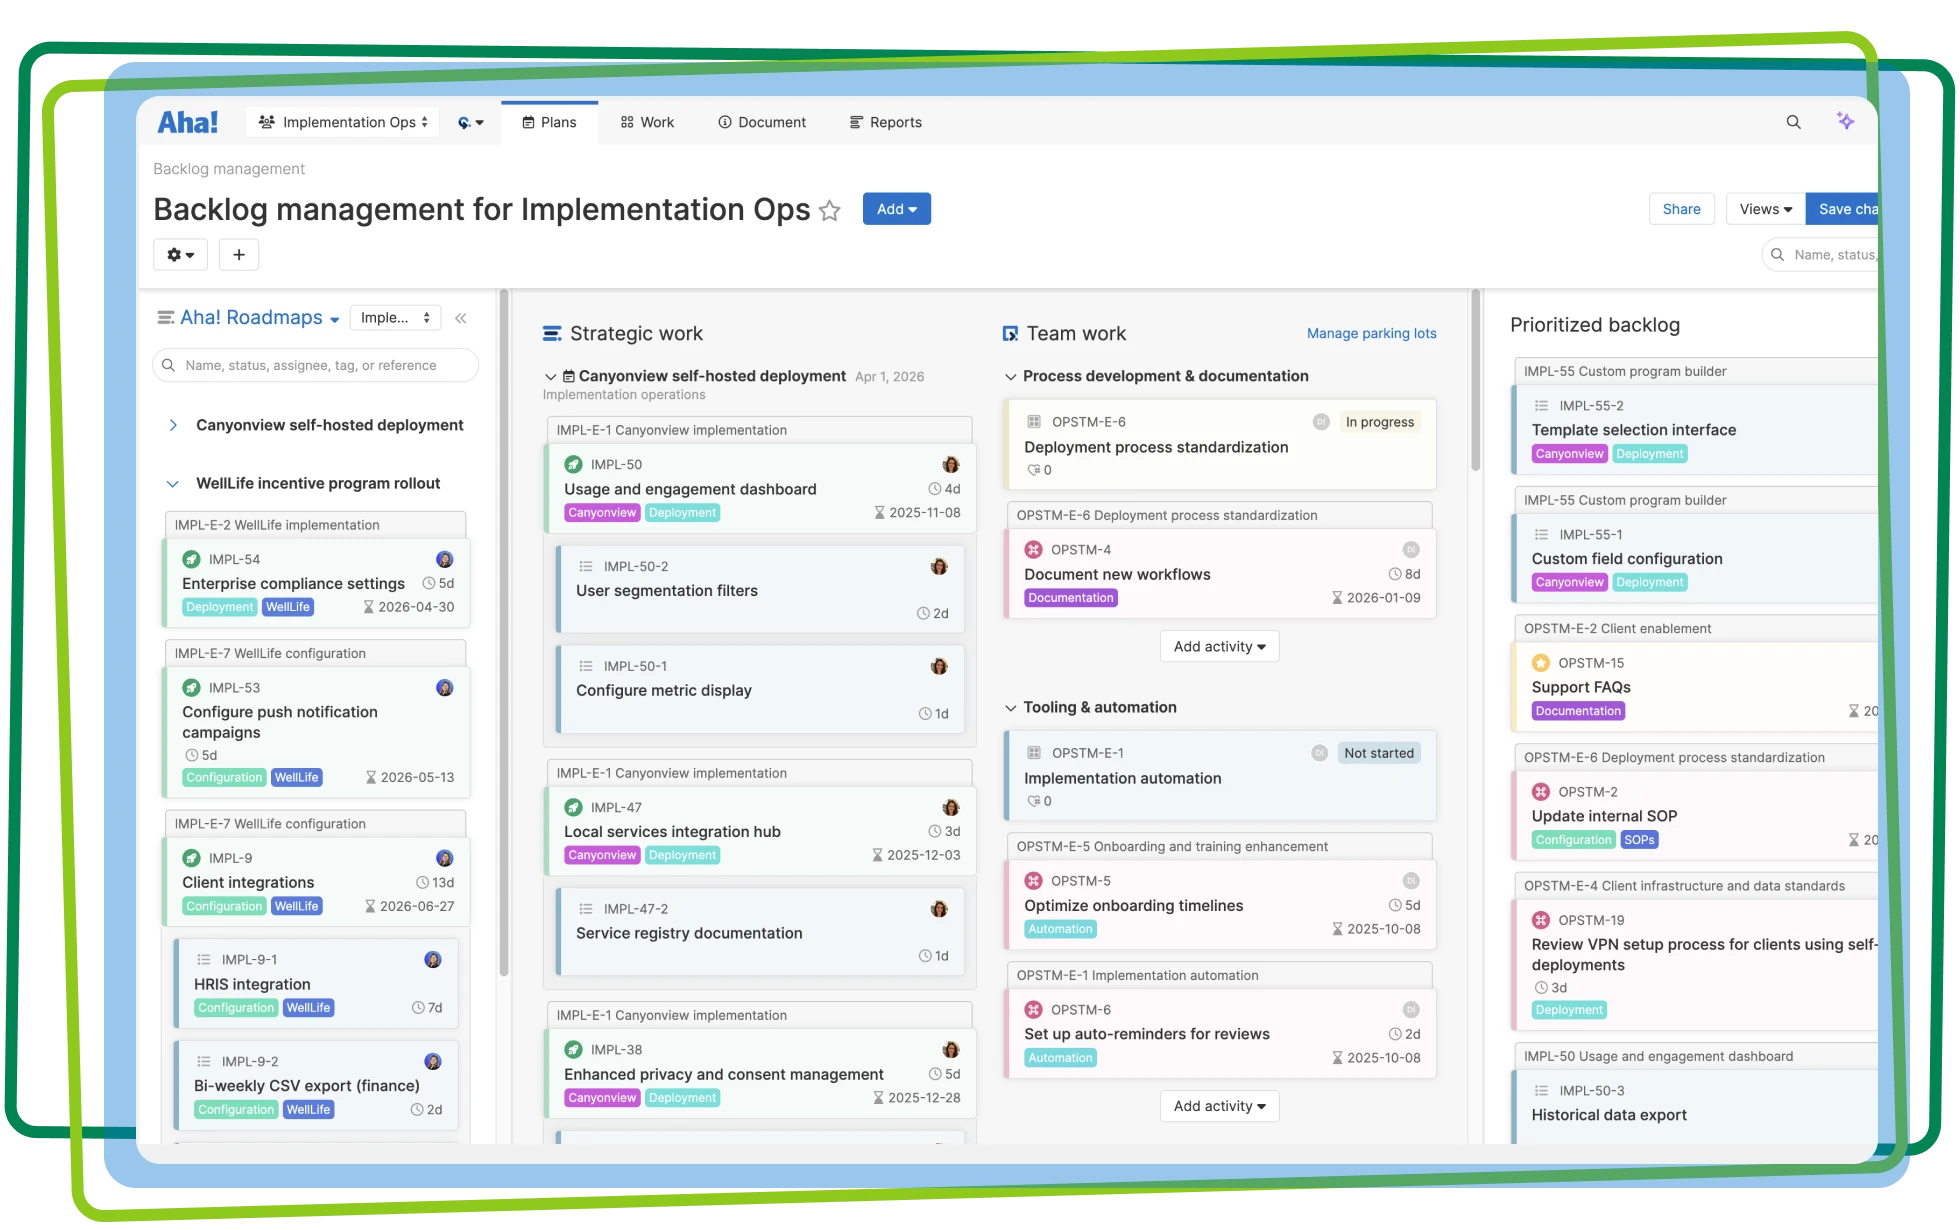1960x1230 pixels.
Task: Click the Share button
Action: (1681, 209)
